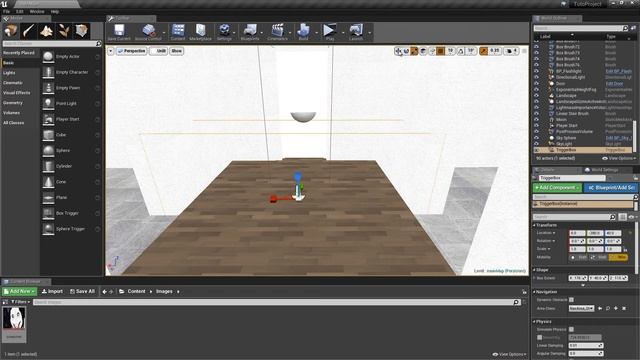The width and height of the screenshot is (640, 360).
Task: Click the Box Trigger icon in Place panel
Action: click(x=48, y=213)
